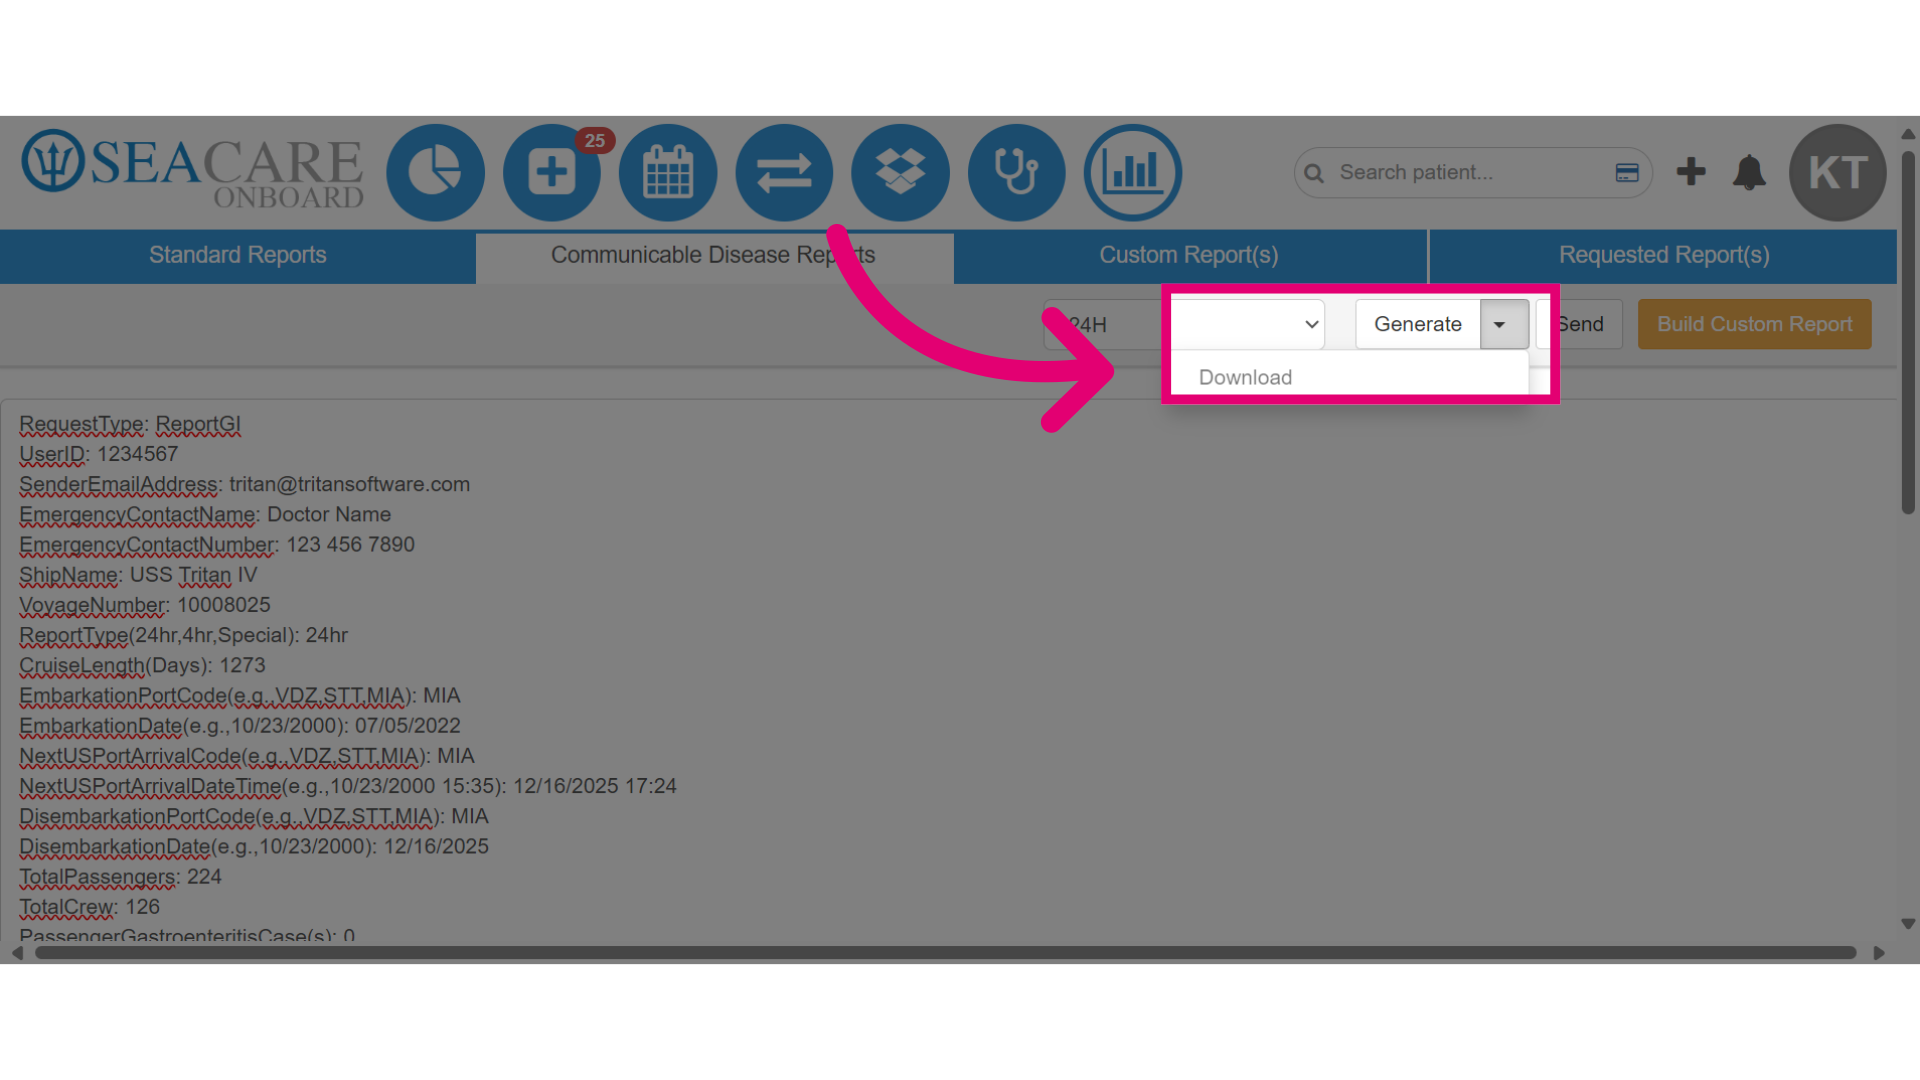Click 'ShipName: USS Tritan IV' line
The image size is (1920, 1080).
coord(138,575)
